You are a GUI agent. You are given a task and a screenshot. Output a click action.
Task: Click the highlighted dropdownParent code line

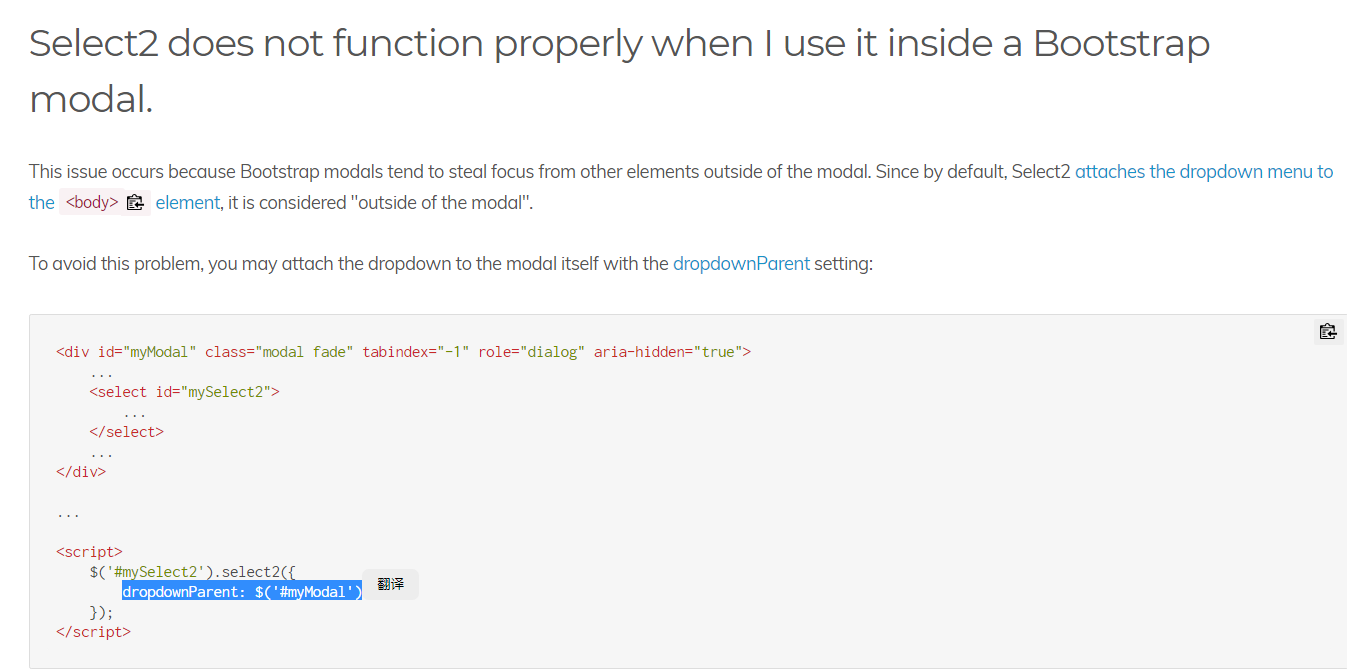pyautogui.click(x=242, y=592)
